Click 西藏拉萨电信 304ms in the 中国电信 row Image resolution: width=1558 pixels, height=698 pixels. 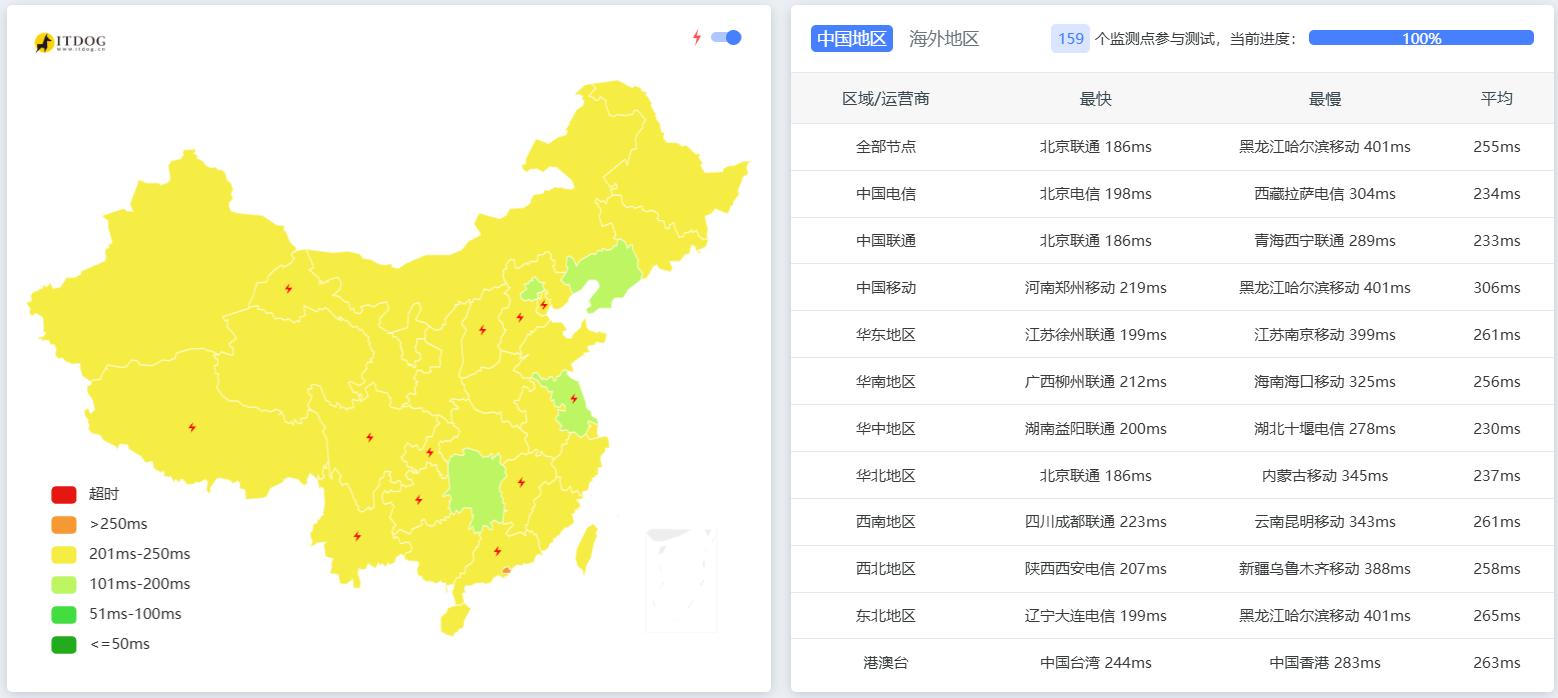pyautogui.click(x=1324, y=193)
